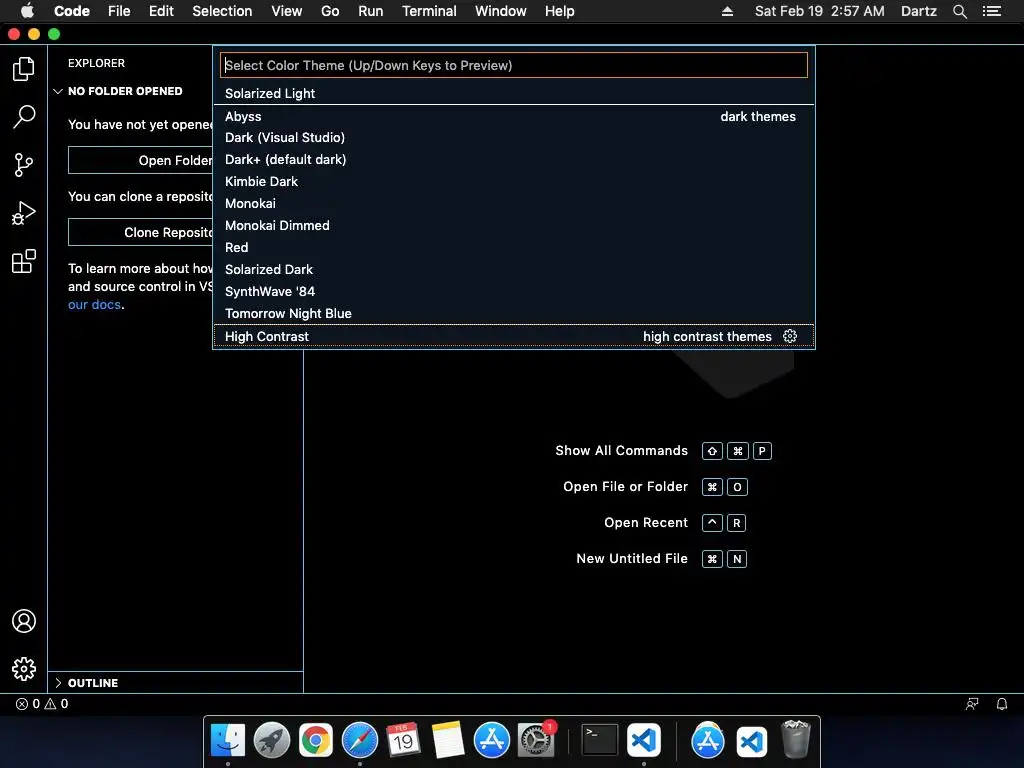Select the Red theme

coord(513,248)
